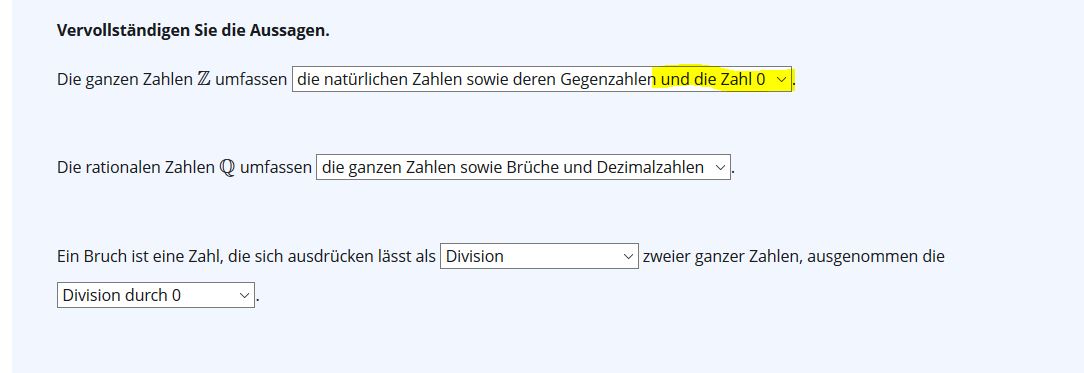The width and height of the screenshot is (1084, 373).
Task: Open the 'natürlichen Zahlen sowie deren Gegenzahlen' dropdown
Action: coord(541,79)
